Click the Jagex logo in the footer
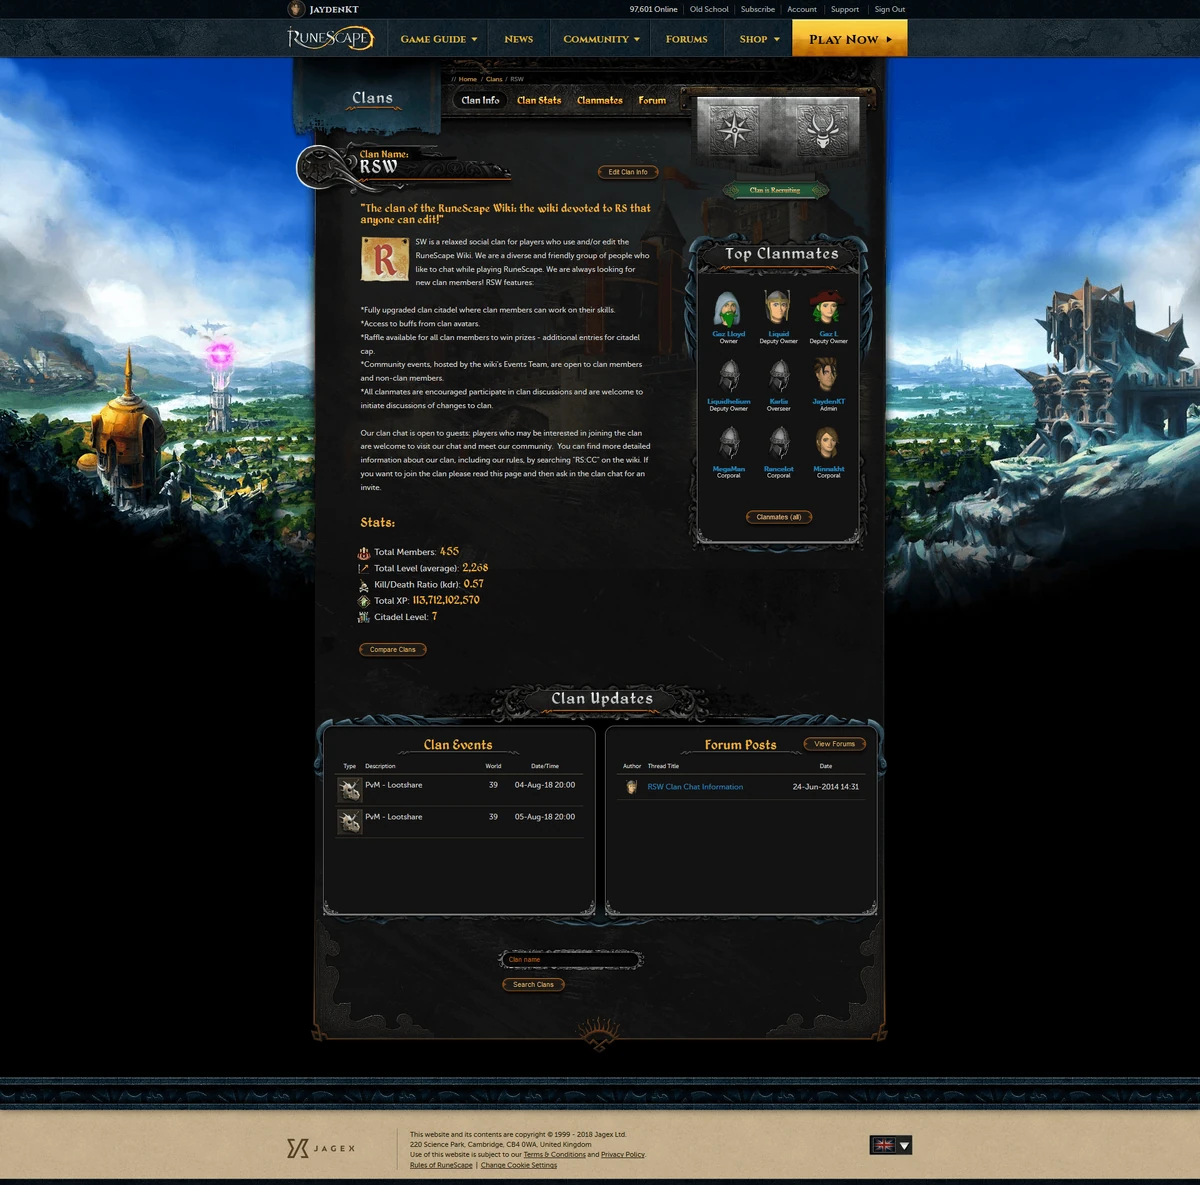The width and height of the screenshot is (1200, 1185). pos(320,1147)
